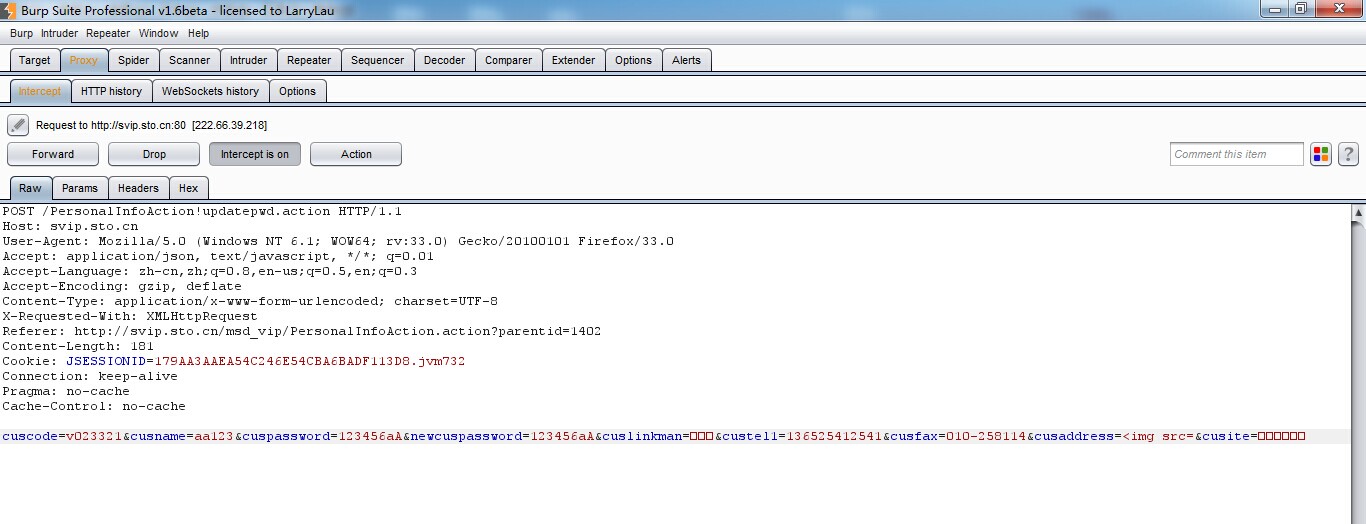Open the Sequencer tab
1366x524 pixels.
pos(377,60)
